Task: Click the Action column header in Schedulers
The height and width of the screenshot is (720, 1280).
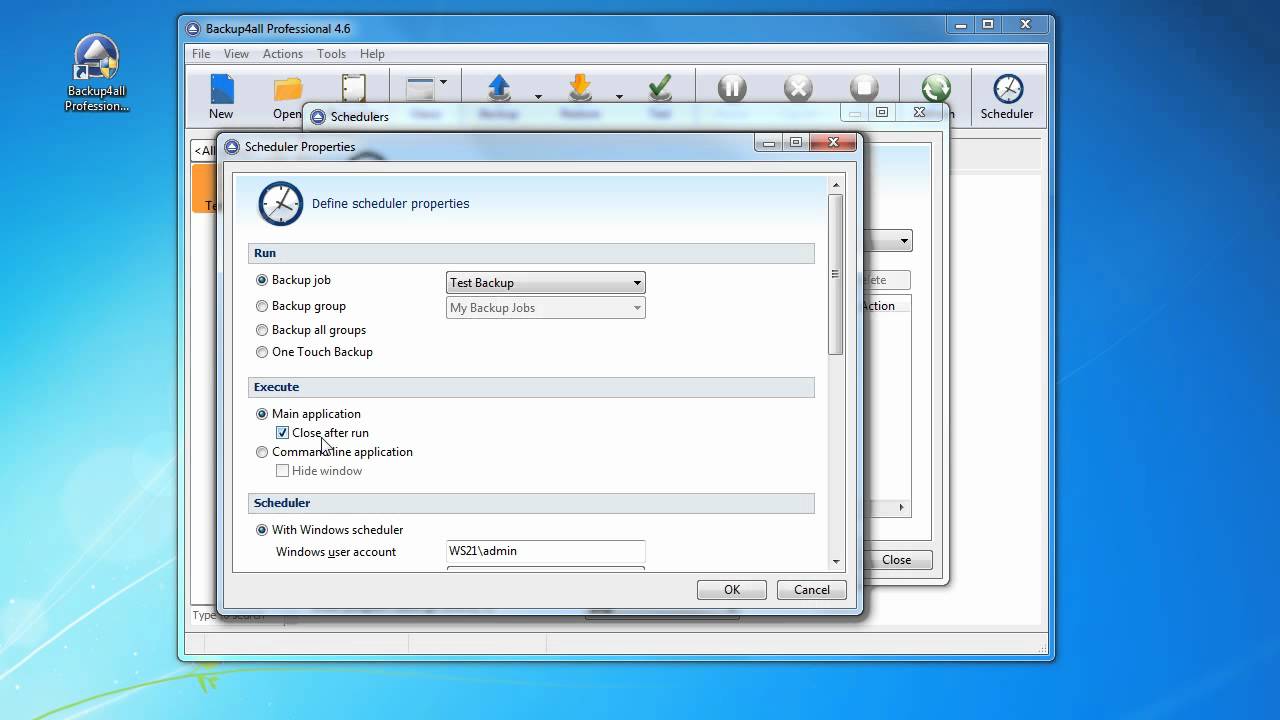Action: tap(884, 306)
